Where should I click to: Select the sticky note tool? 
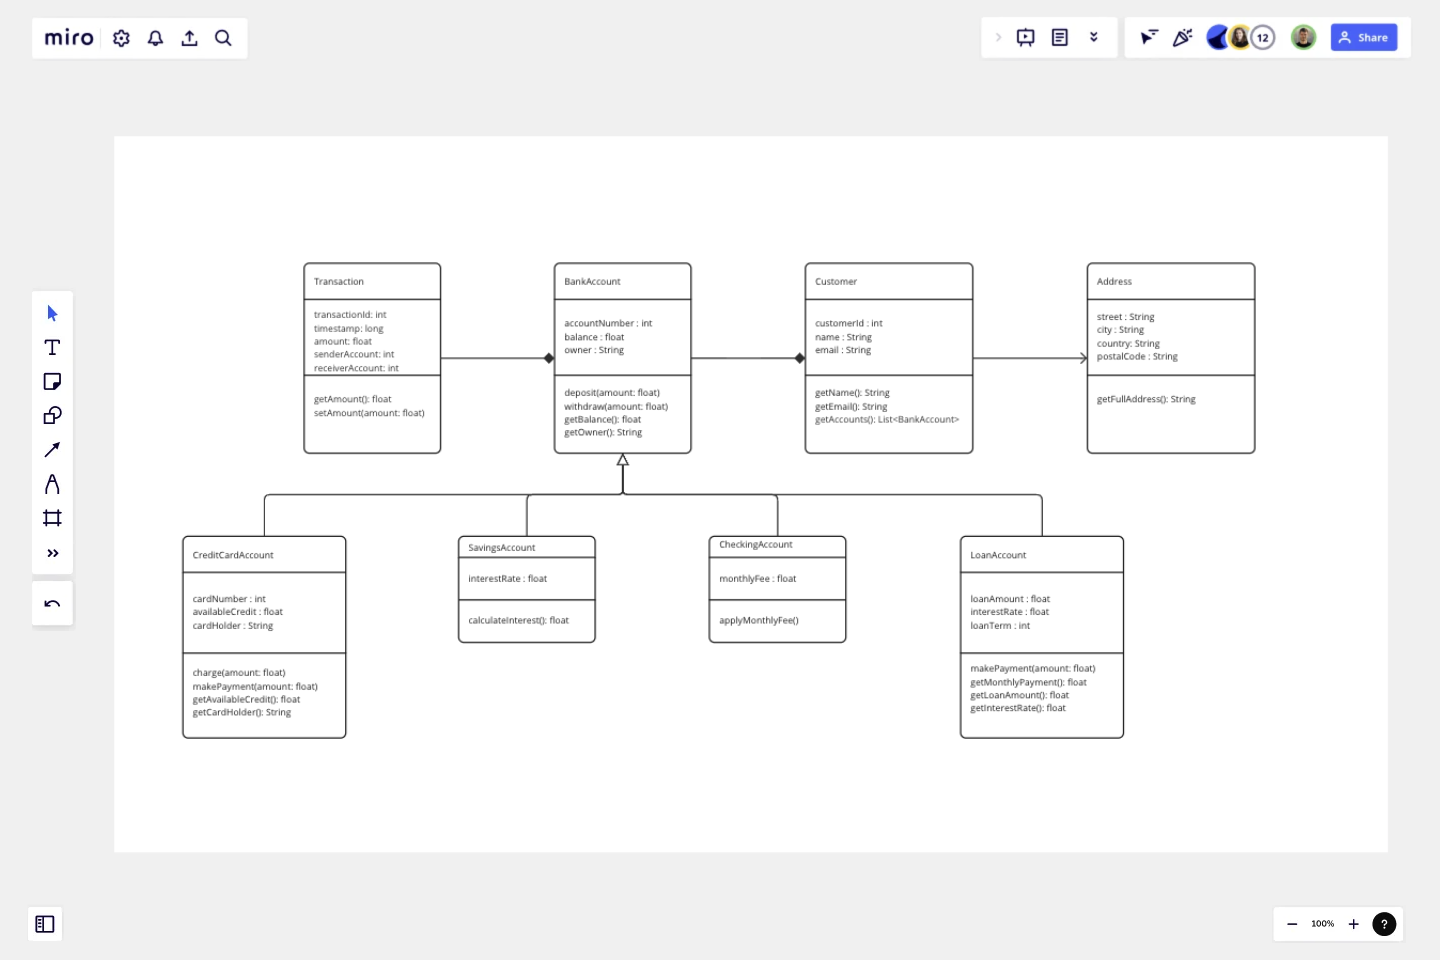tap(52, 381)
